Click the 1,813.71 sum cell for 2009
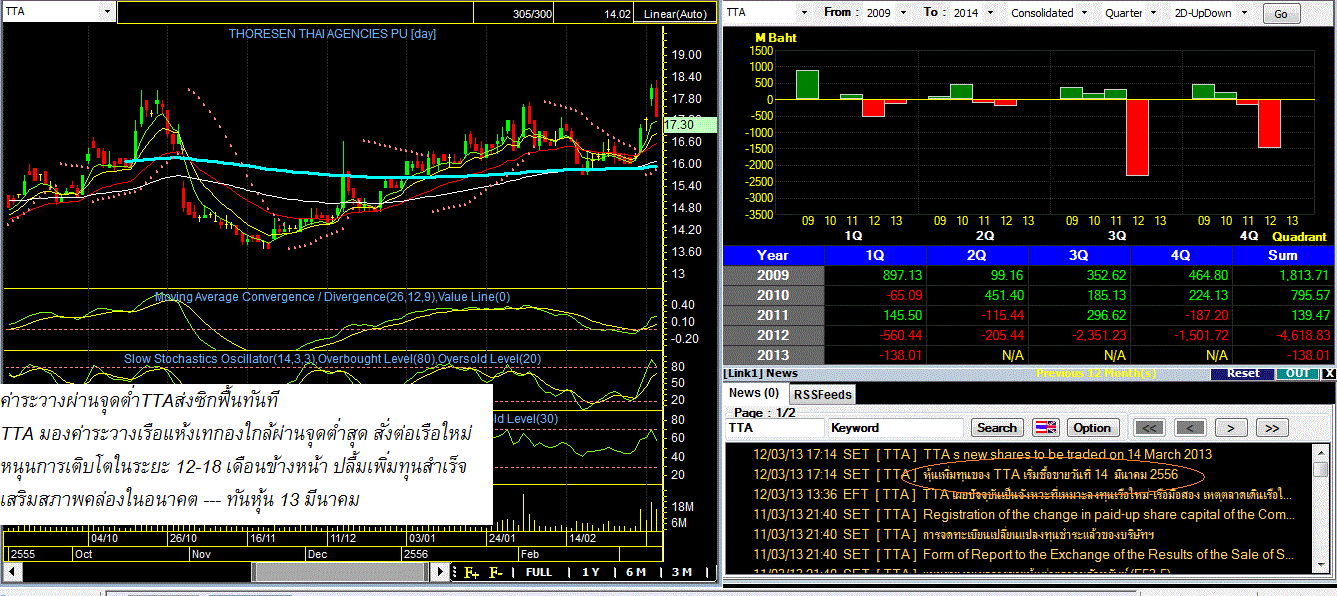 (x=1283, y=275)
